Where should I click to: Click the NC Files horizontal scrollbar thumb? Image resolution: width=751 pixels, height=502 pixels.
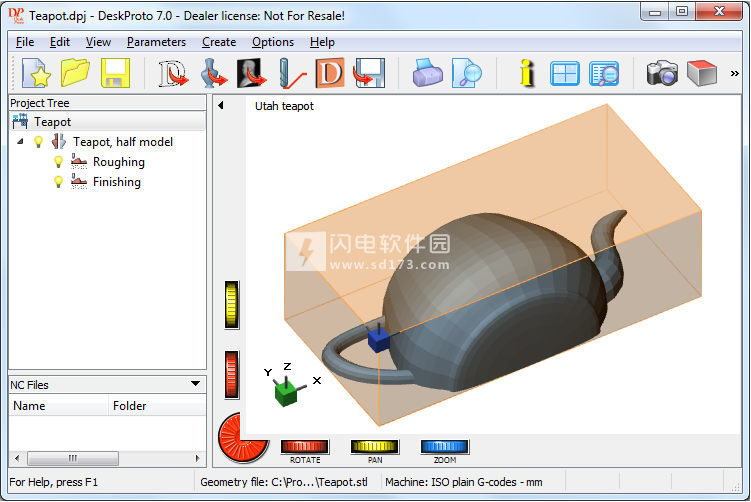point(73,458)
